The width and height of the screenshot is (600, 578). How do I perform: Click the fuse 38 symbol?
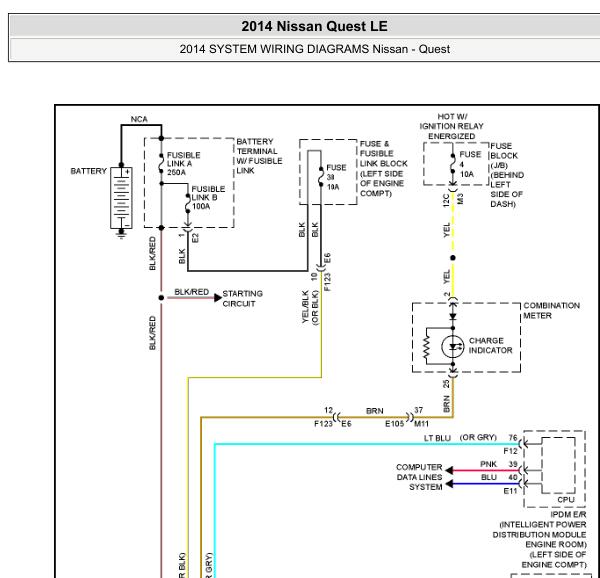321,176
